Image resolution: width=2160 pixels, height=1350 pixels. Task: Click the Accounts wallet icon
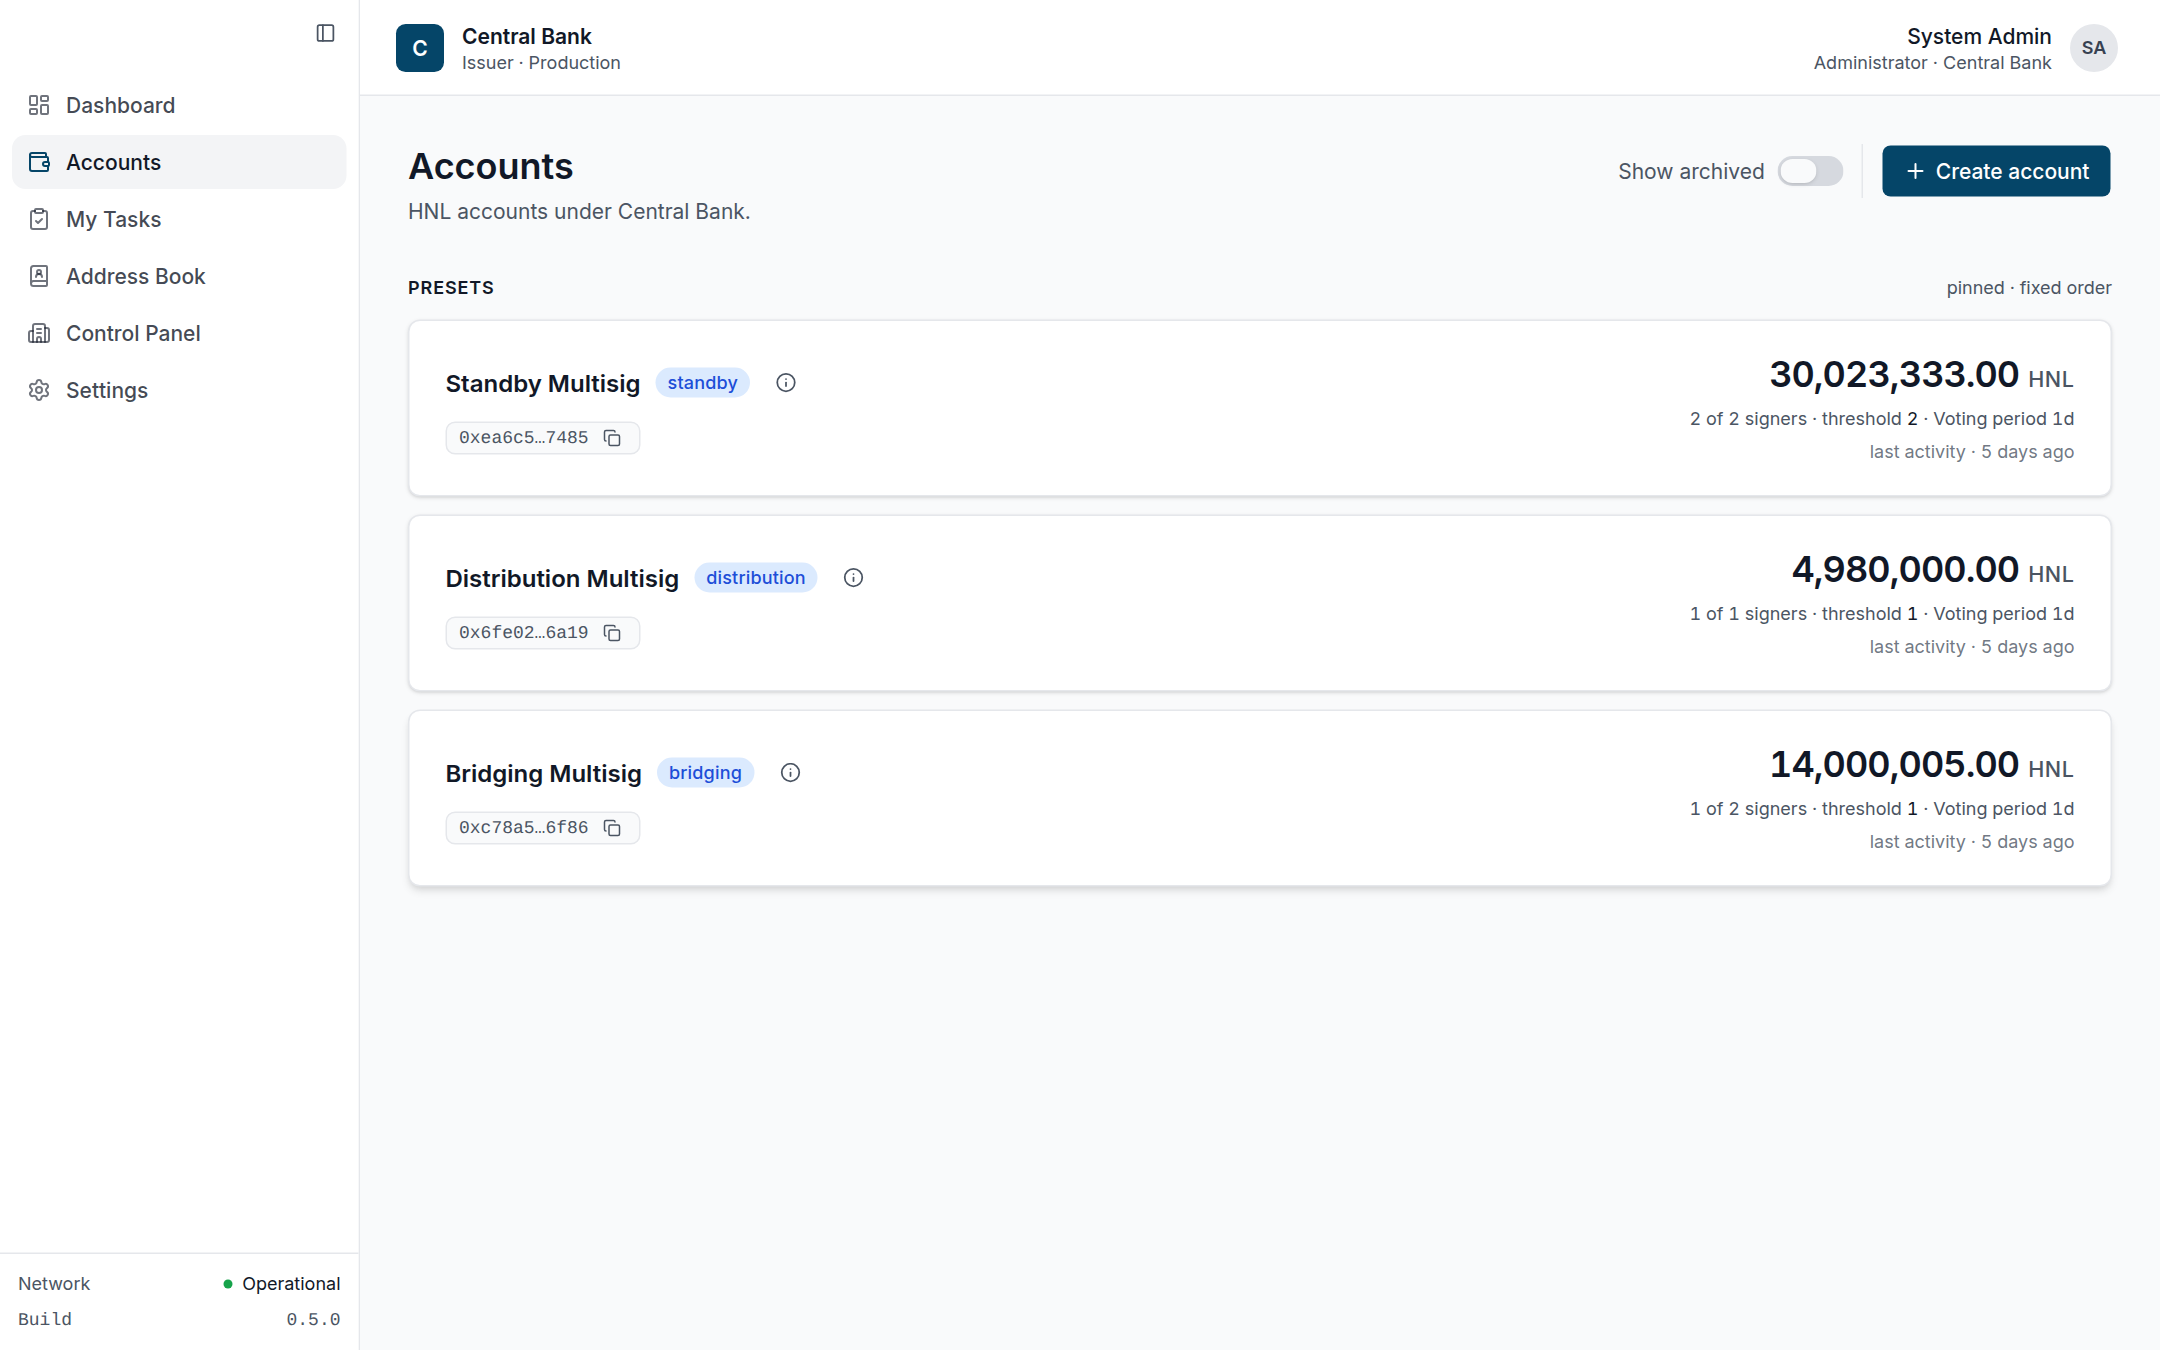(x=39, y=162)
